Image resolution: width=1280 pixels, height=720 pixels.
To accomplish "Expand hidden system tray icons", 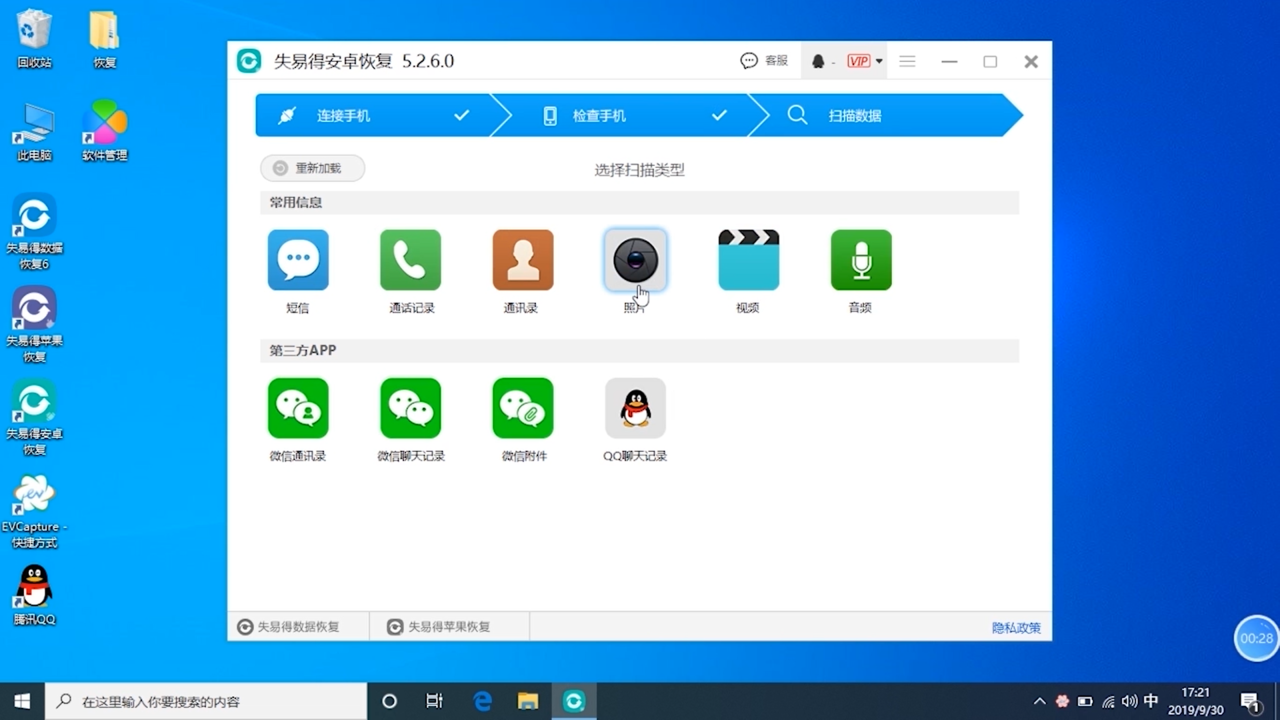I will tap(1040, 702).
